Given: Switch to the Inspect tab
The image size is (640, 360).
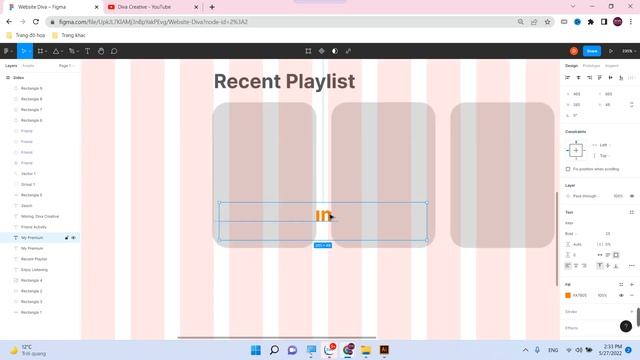Looking at the screenshot, I should 611,66.
